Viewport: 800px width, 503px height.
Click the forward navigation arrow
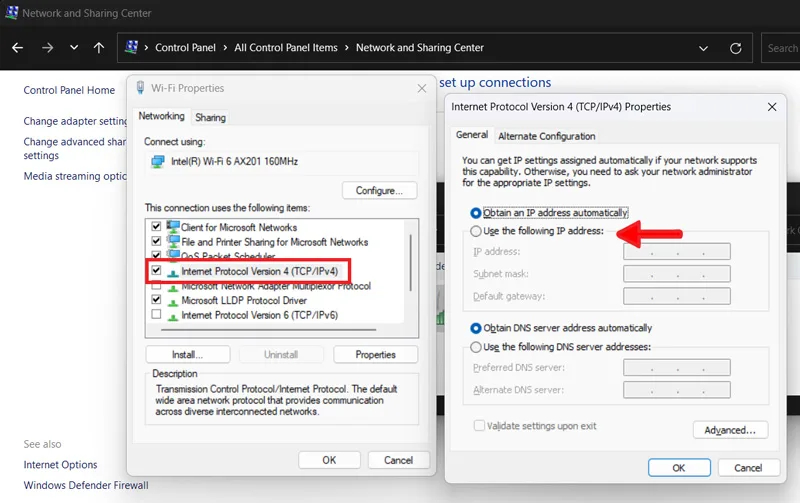[47, 48]
